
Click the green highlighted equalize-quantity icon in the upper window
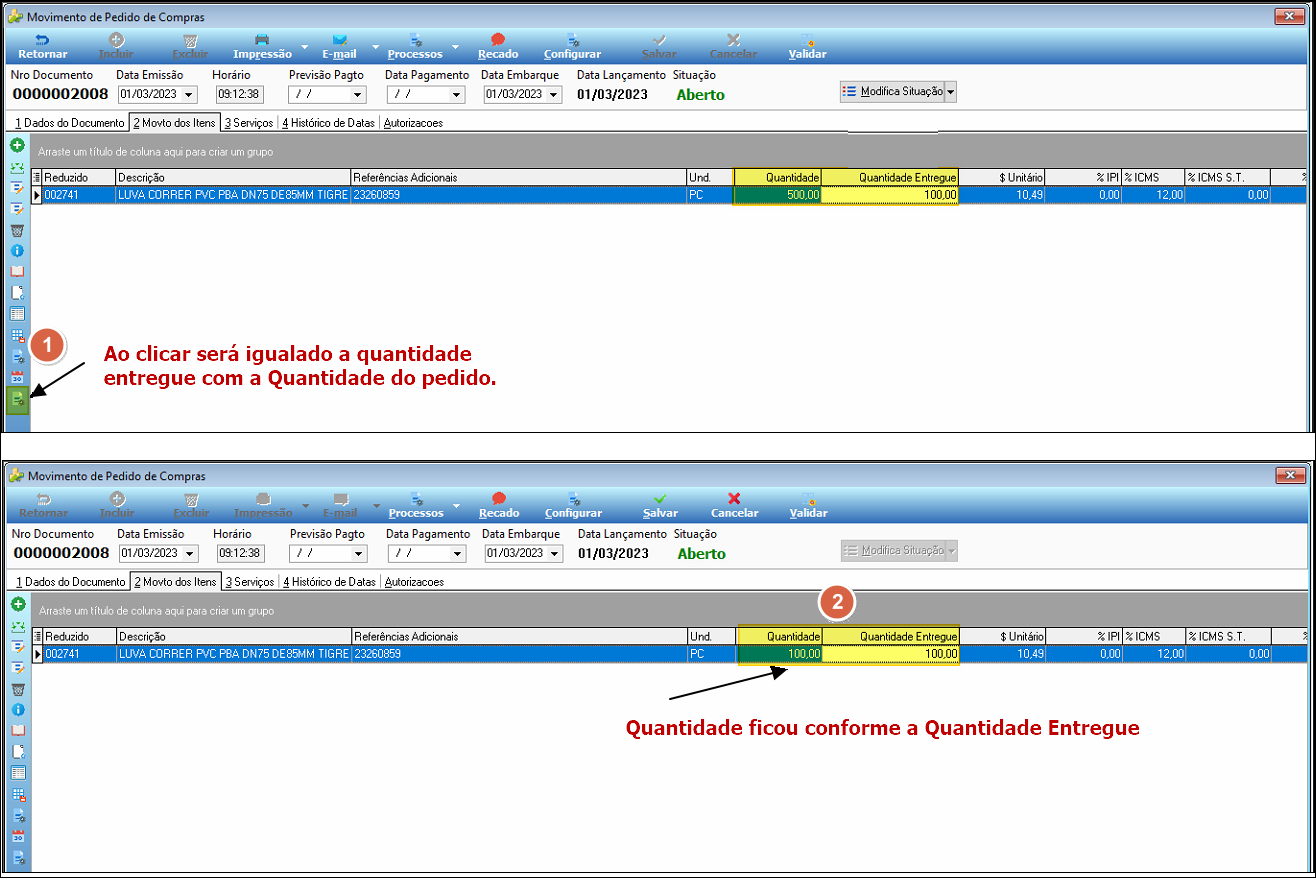coord(17,400)
